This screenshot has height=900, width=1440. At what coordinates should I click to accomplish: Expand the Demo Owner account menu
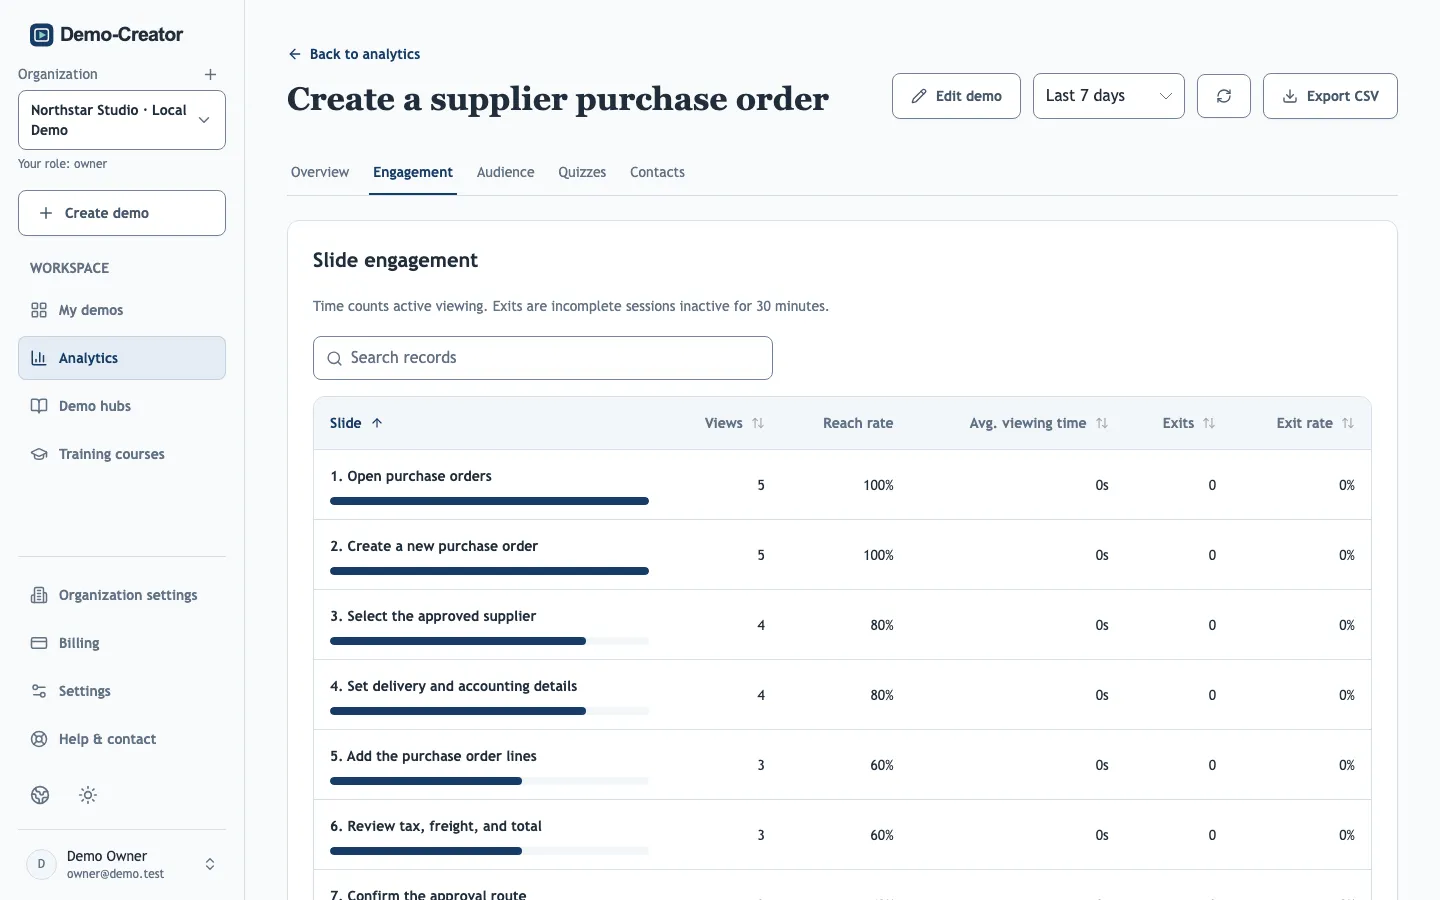coord(122,864)
